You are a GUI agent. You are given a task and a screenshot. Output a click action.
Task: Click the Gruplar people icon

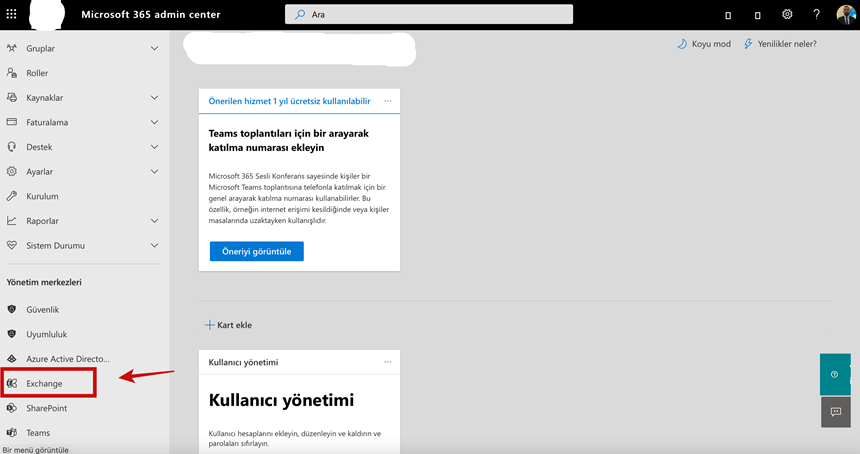(x=12, y=48)
